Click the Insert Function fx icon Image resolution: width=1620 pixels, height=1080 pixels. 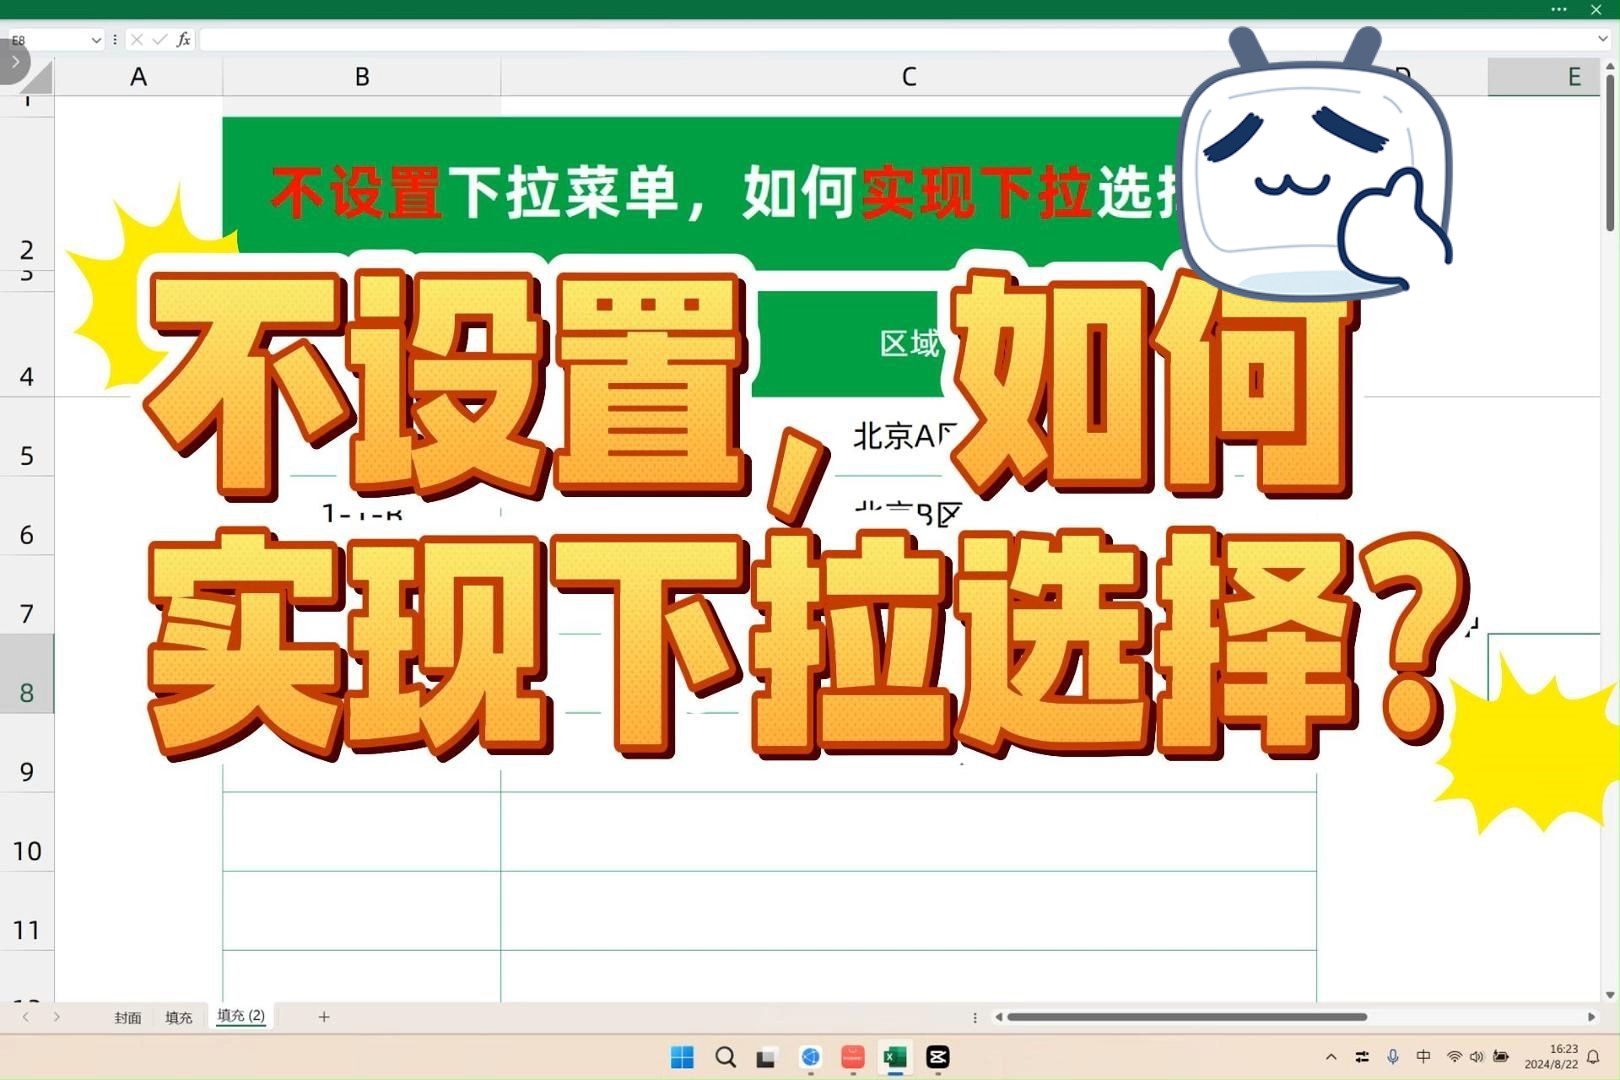[183, 40]
